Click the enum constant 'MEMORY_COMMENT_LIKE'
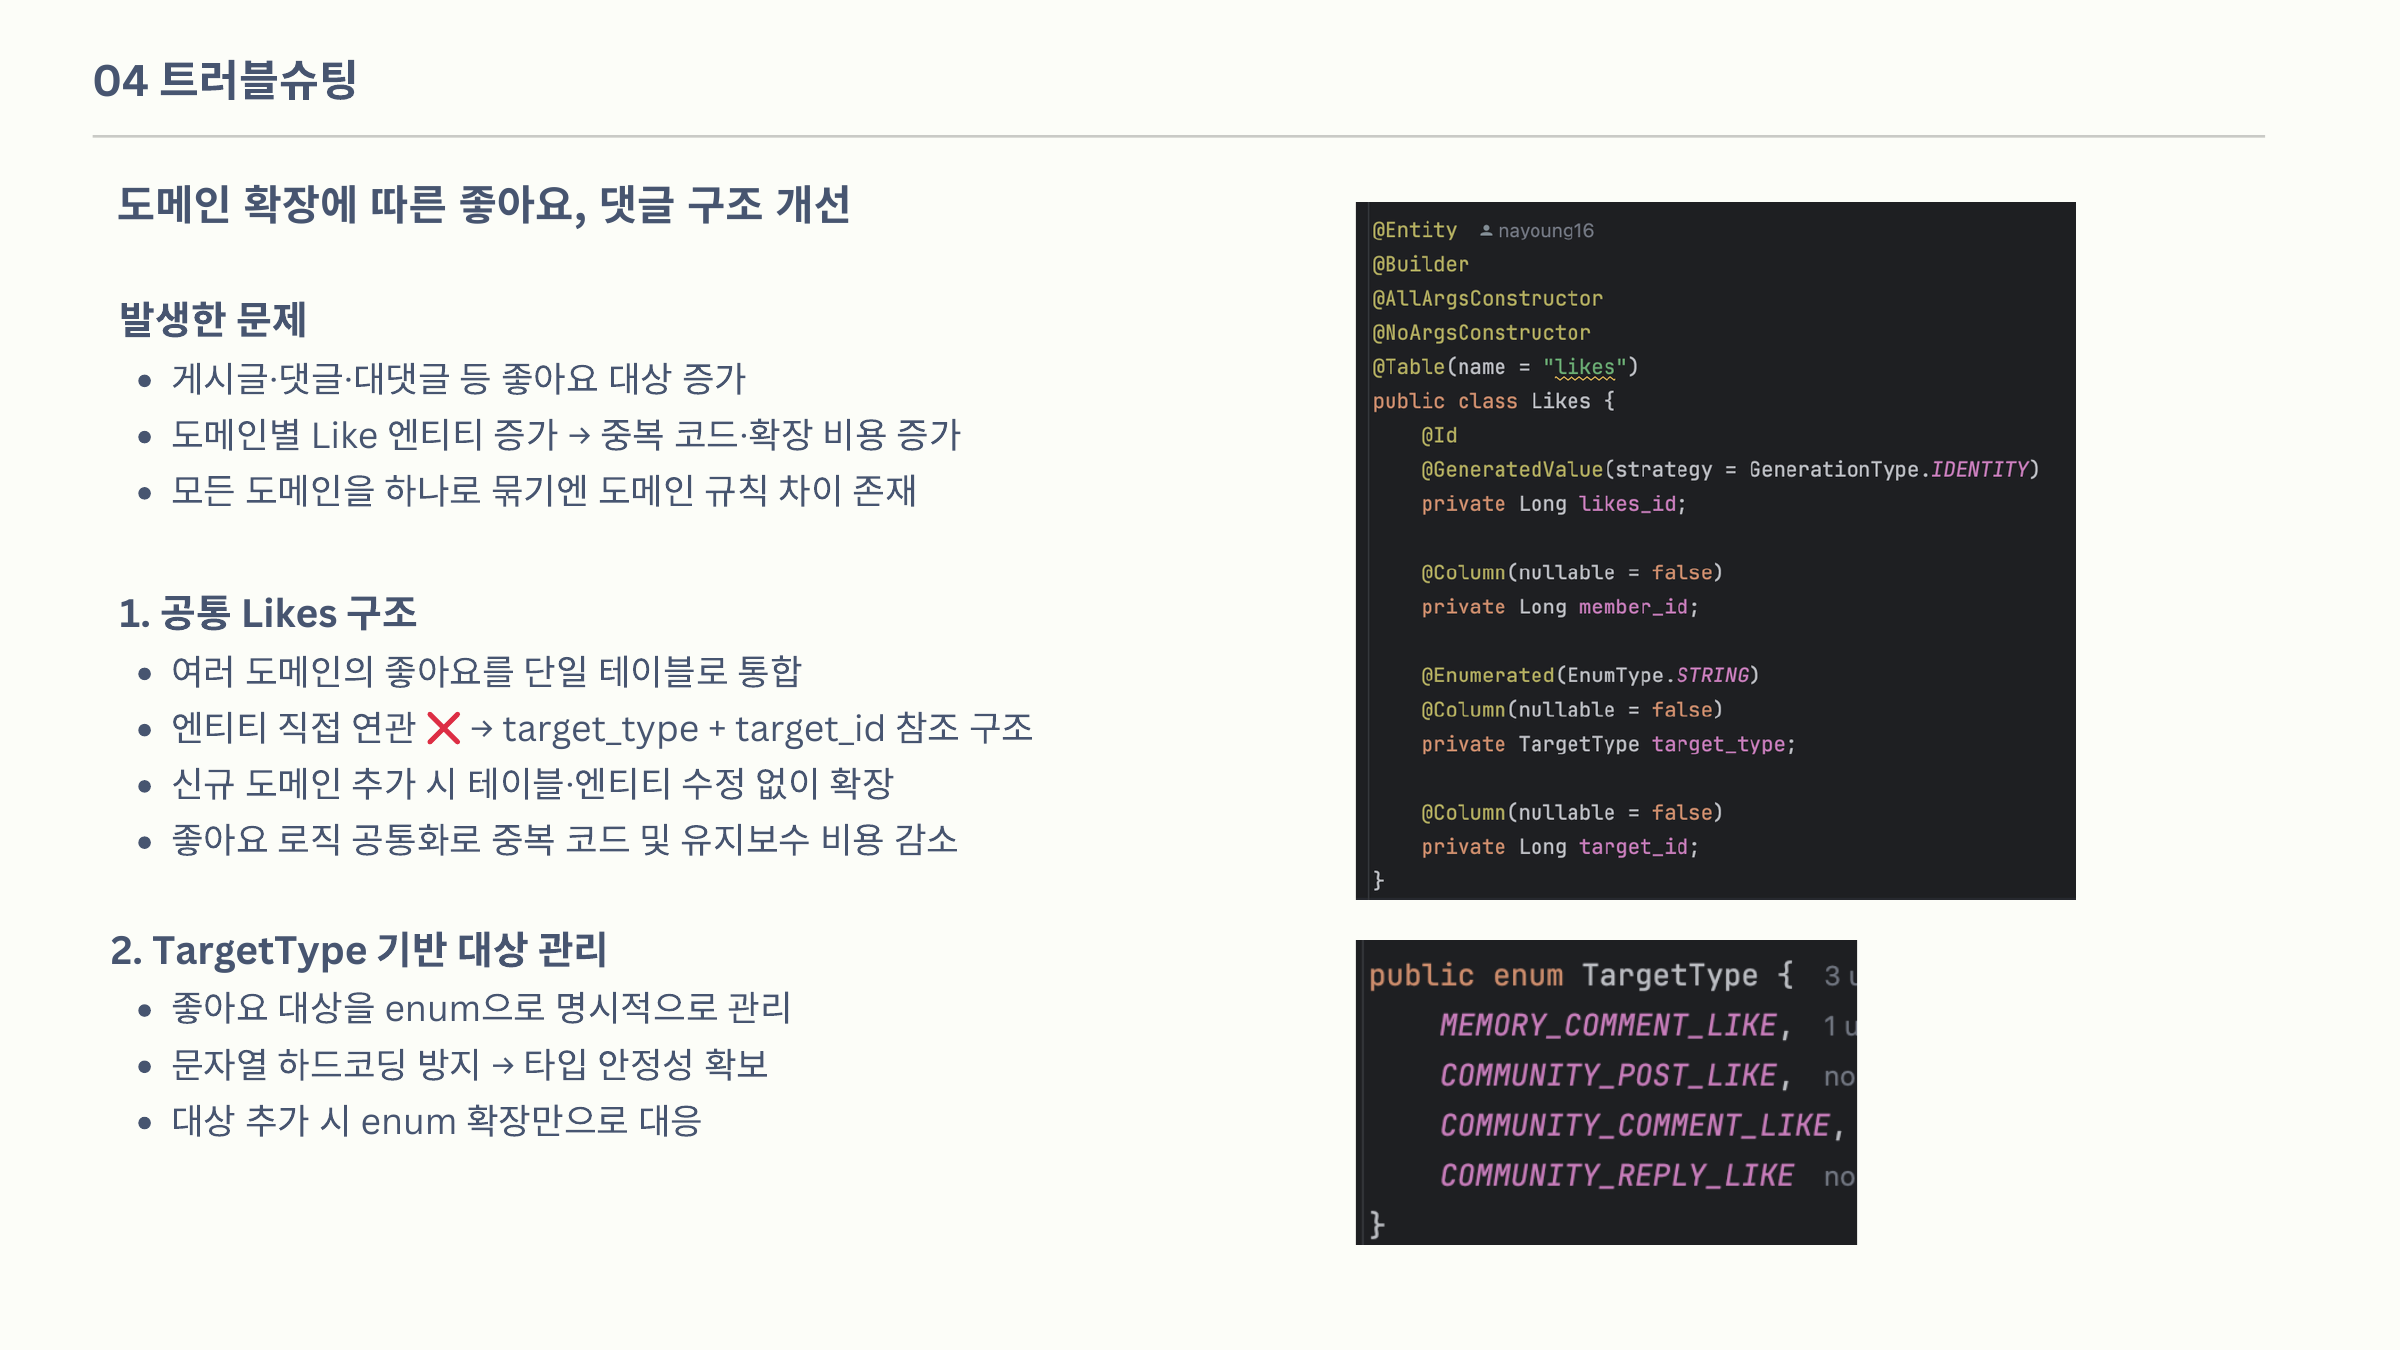 [x=1608, y=1025]
